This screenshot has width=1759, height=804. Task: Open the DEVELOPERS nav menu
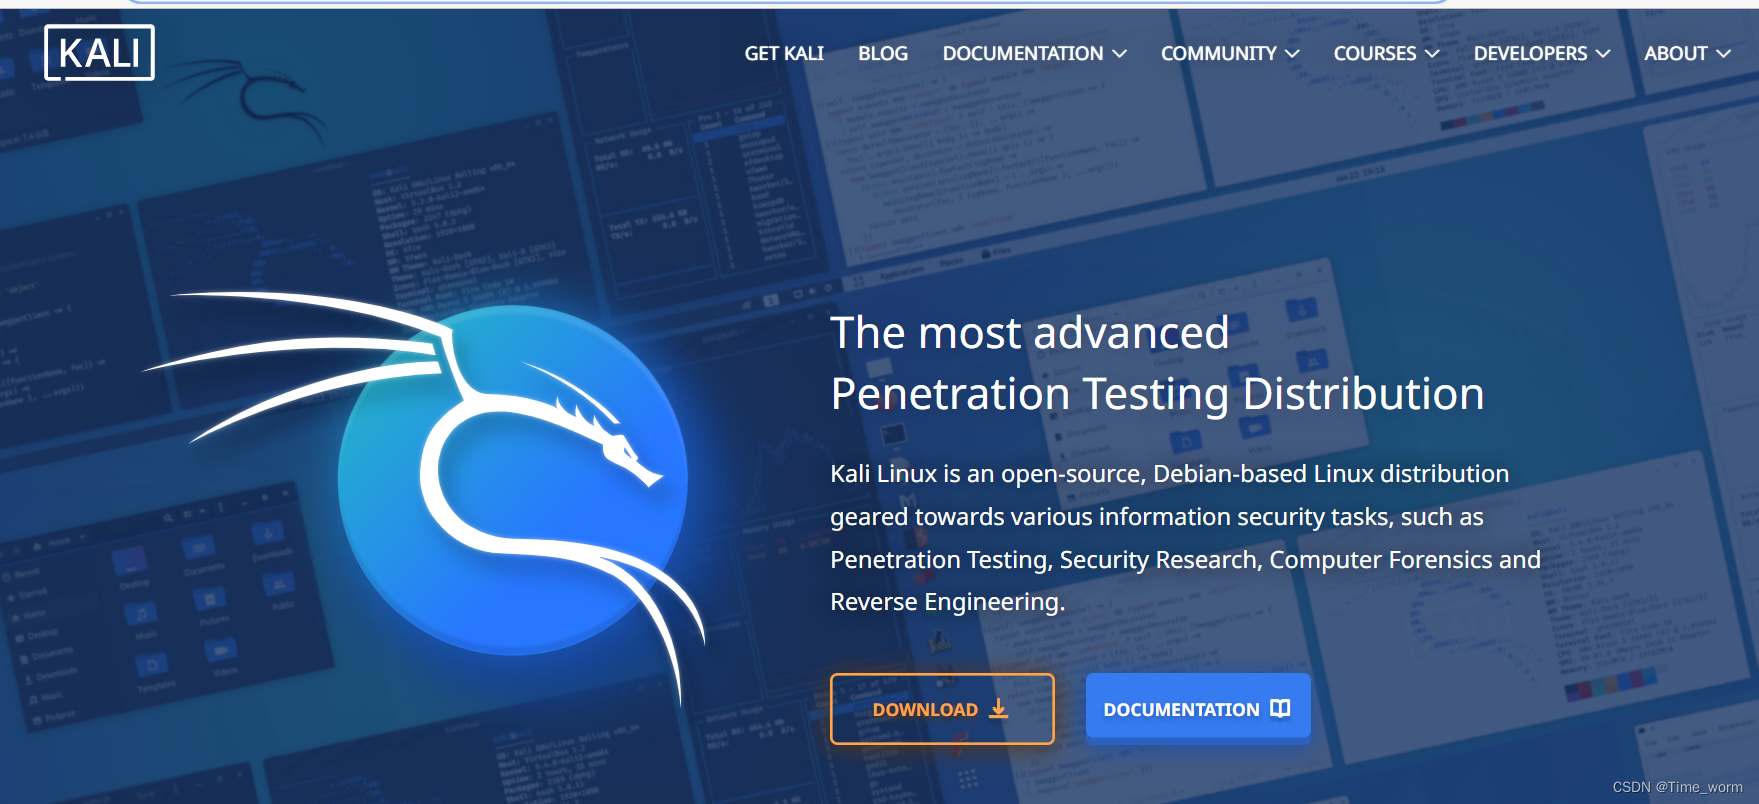(1530, 54)
